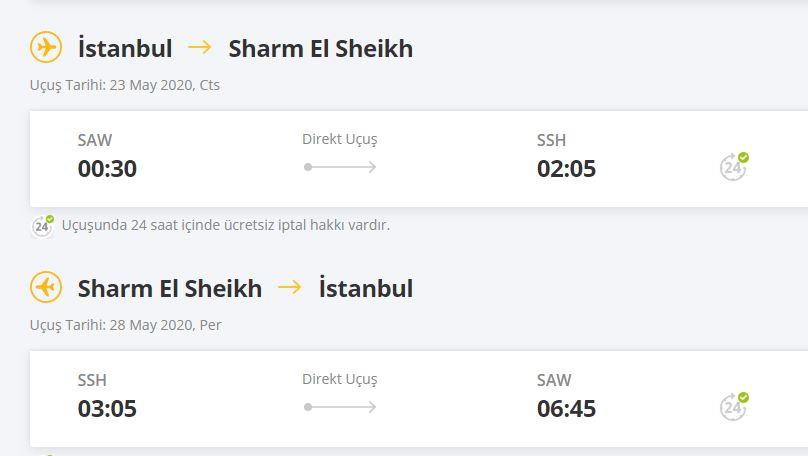Click the SSH 02:05 arrival time
The image size is (808, 456).
click(566, 169)
